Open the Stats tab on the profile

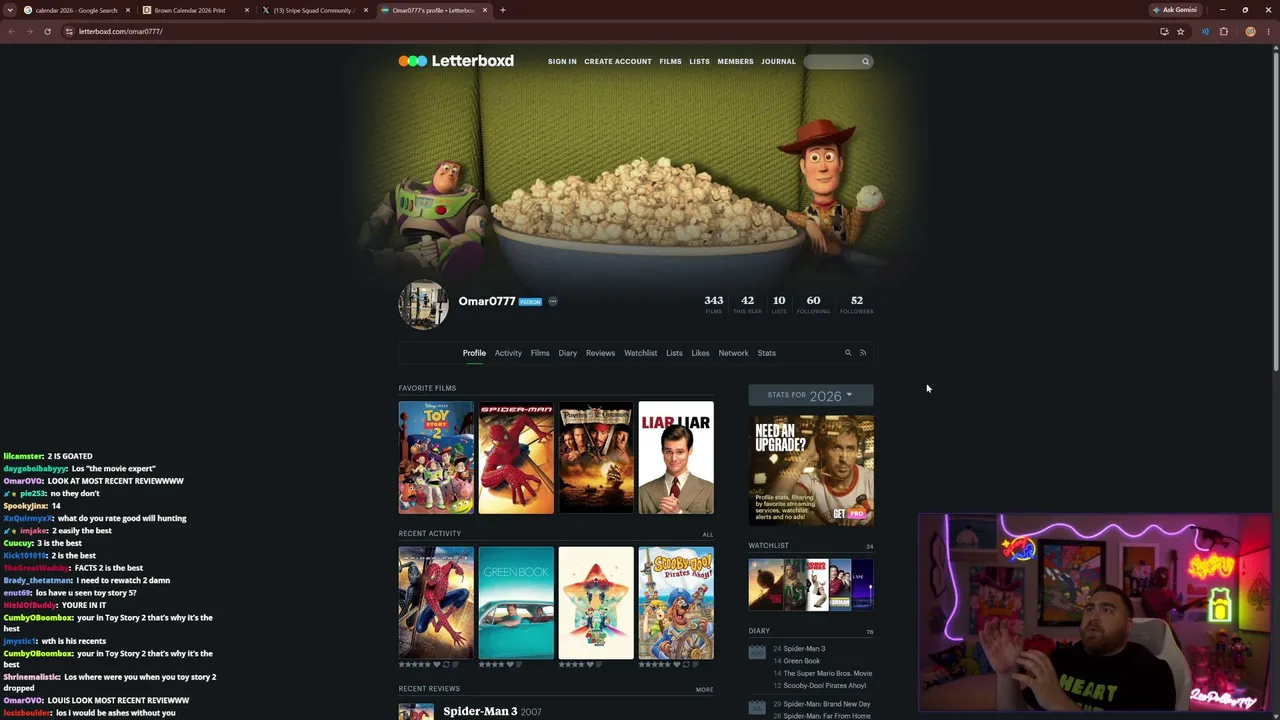click(x=766, y=353)
